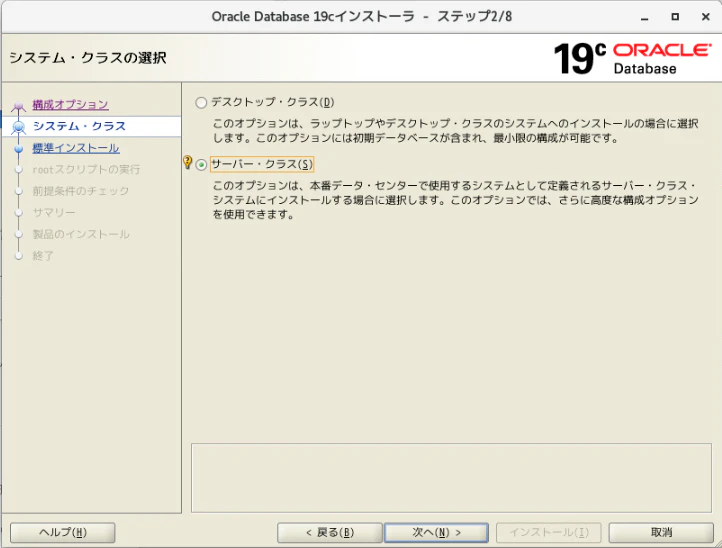Viewport: 722px width, 548px height.
Task: Select the システム・クラス step in sidebar
Action: tap(79, 126)
